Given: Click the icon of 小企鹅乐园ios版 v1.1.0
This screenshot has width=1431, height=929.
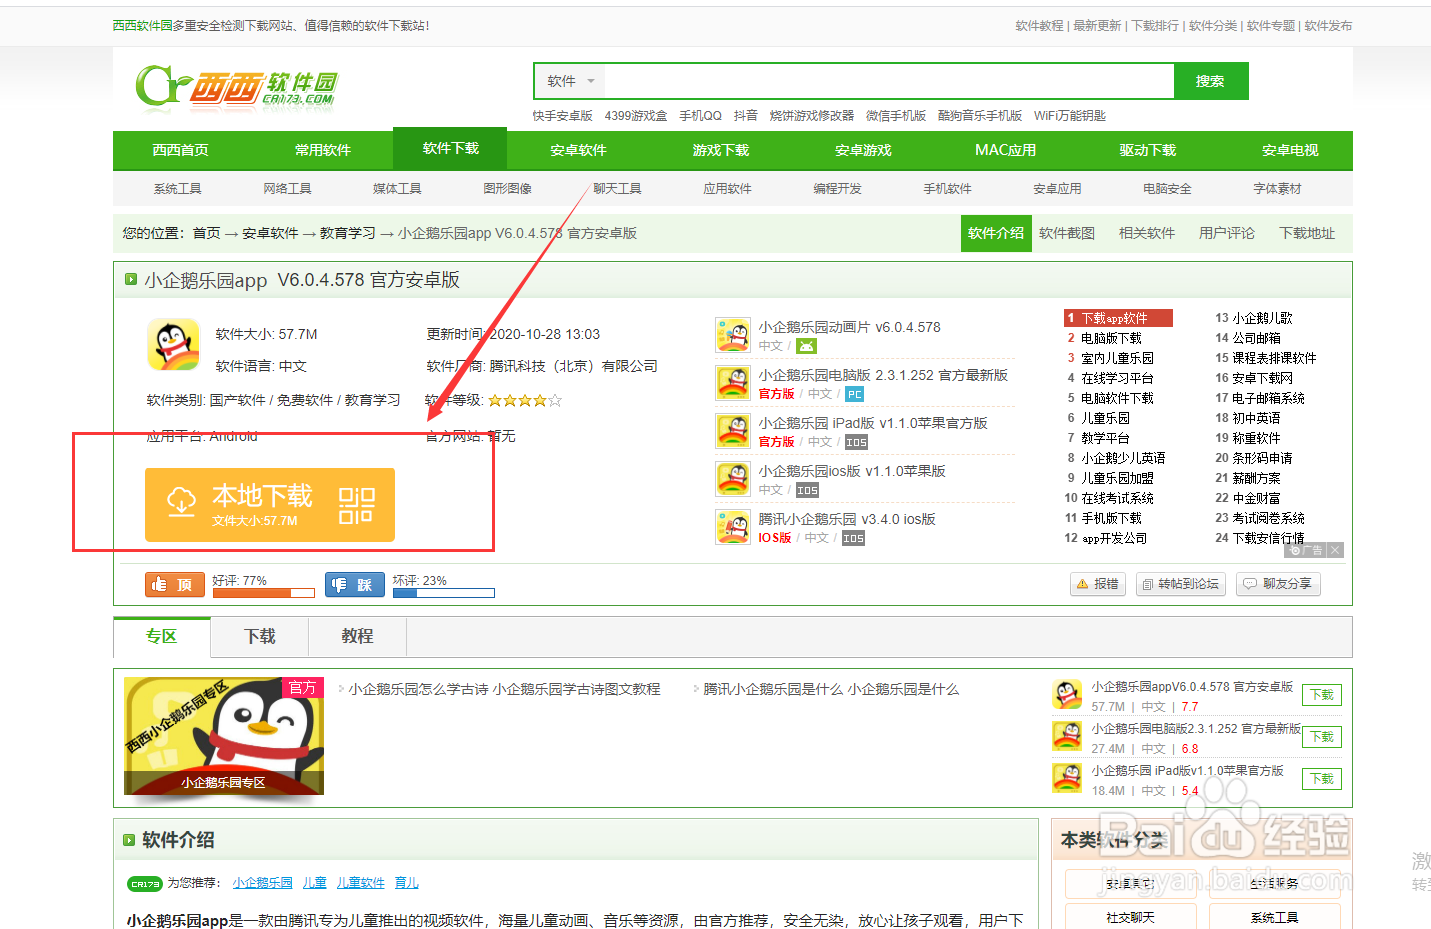Looking at the screenshot, I should [x=733, y=479].
